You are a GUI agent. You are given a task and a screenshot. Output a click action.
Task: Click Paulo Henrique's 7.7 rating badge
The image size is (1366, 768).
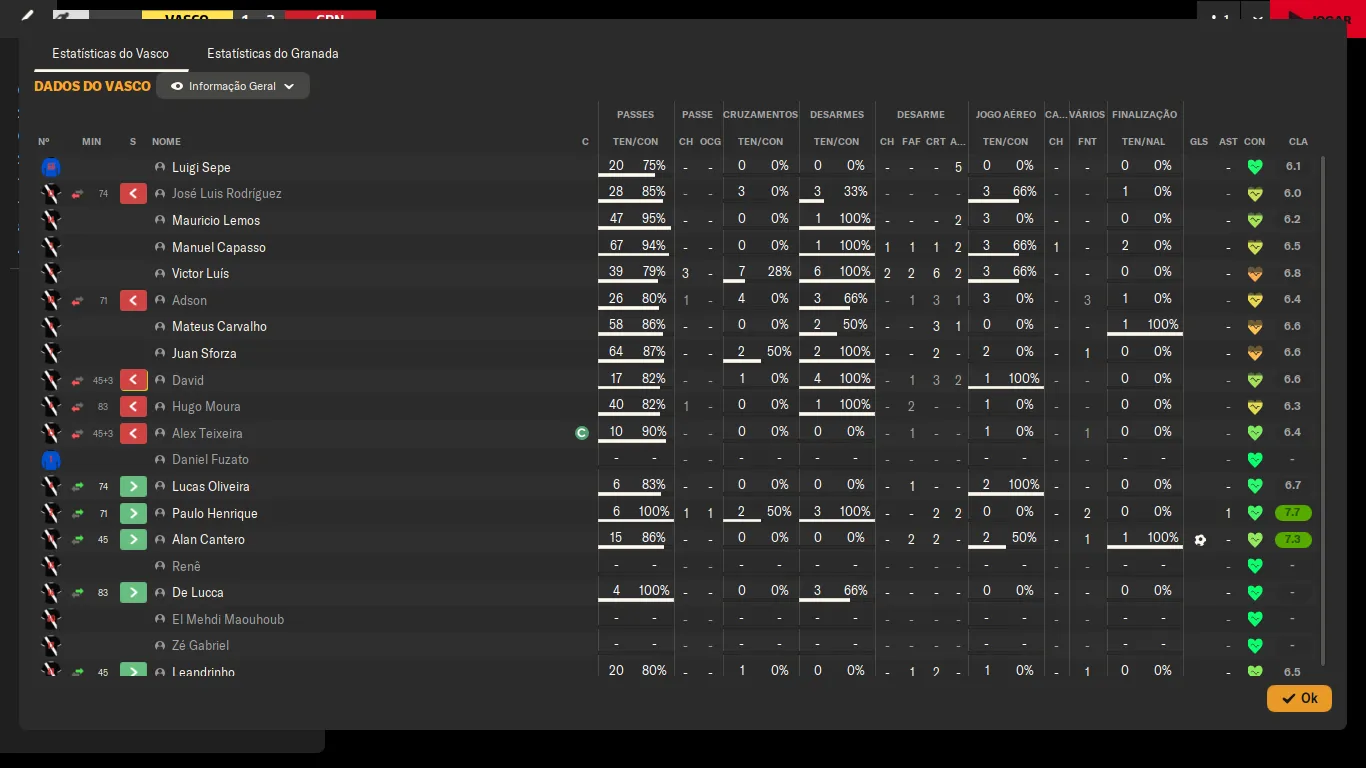coord(1292,513)
